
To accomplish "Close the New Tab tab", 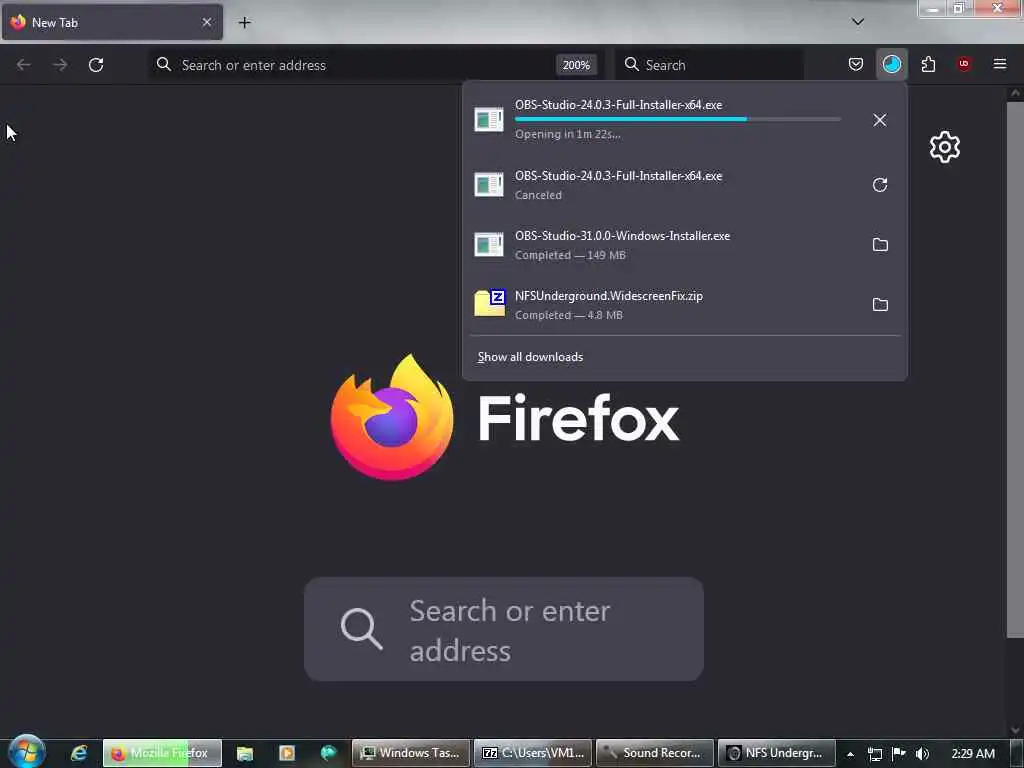I will point(206,22).
